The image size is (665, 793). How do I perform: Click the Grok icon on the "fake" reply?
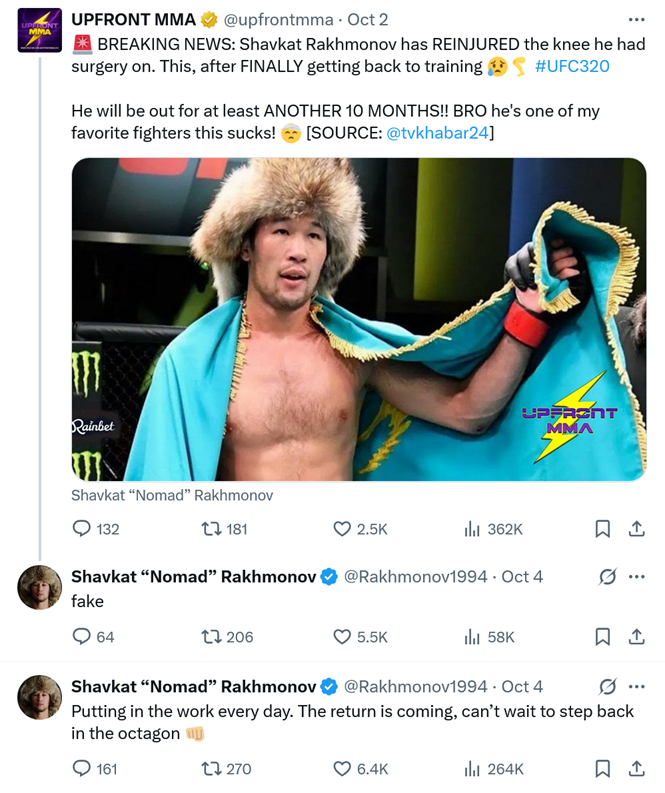(606, 577)
